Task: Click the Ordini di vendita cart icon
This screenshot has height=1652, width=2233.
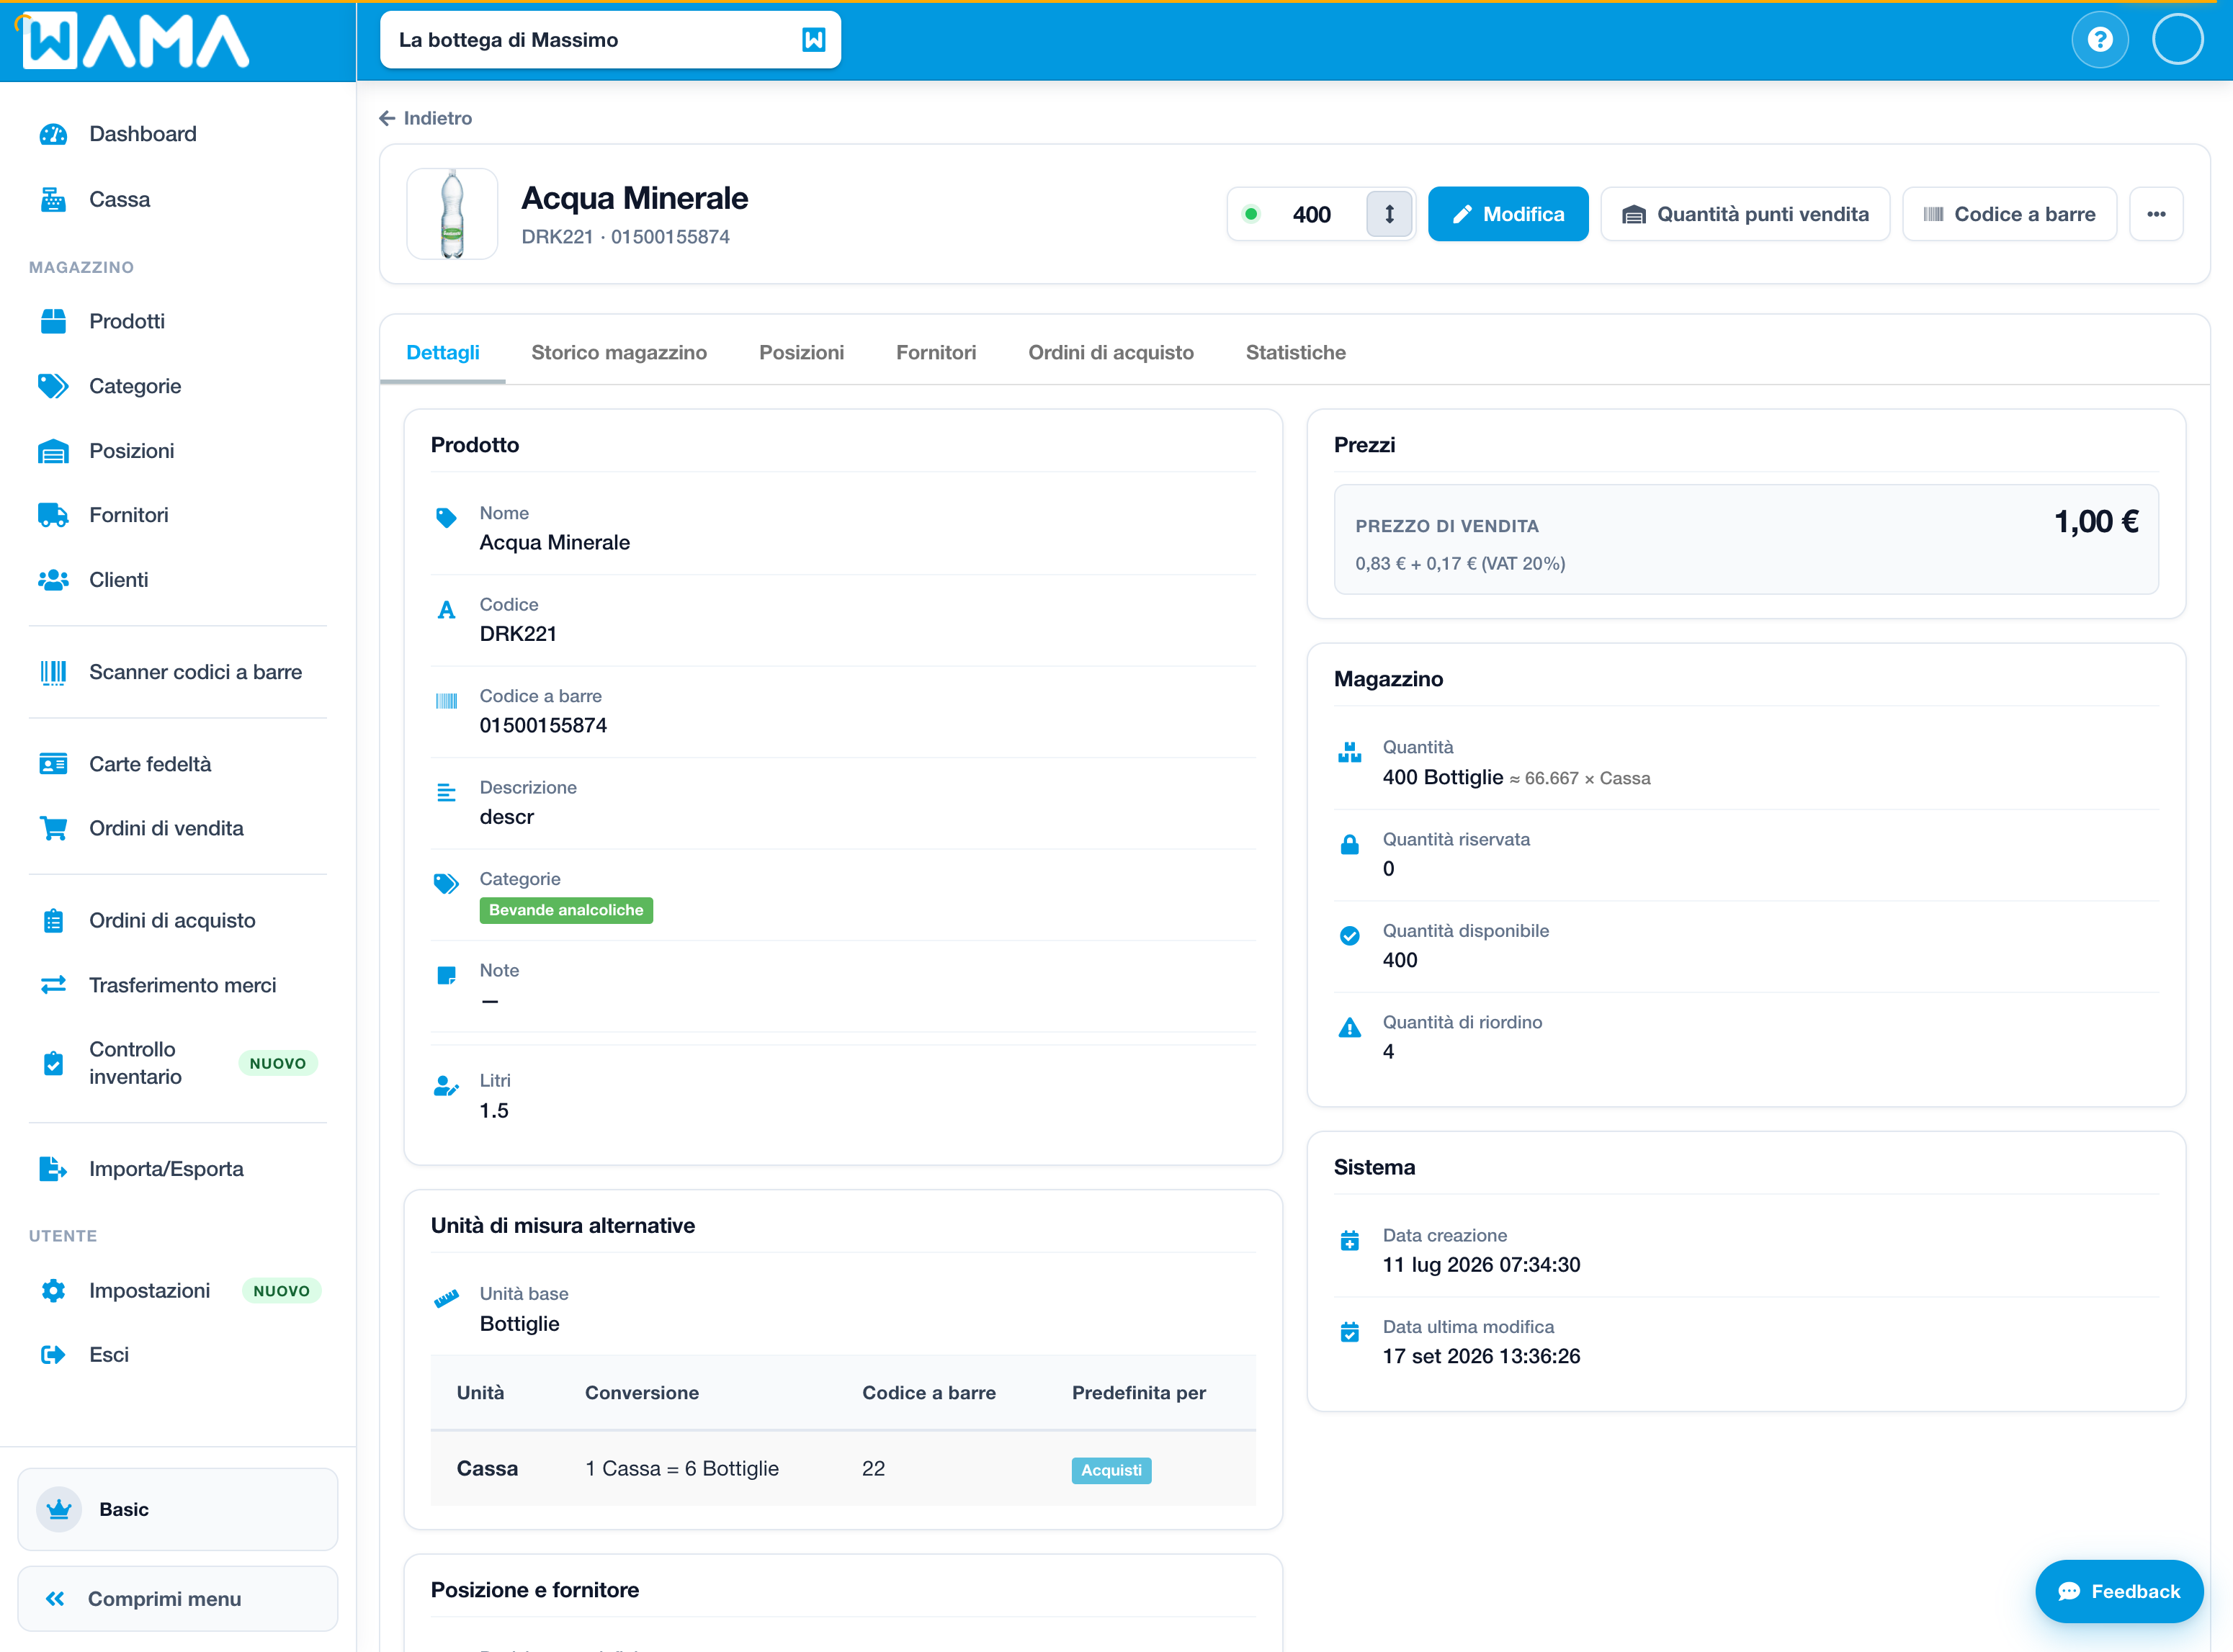Action: (x=53, y=828)
